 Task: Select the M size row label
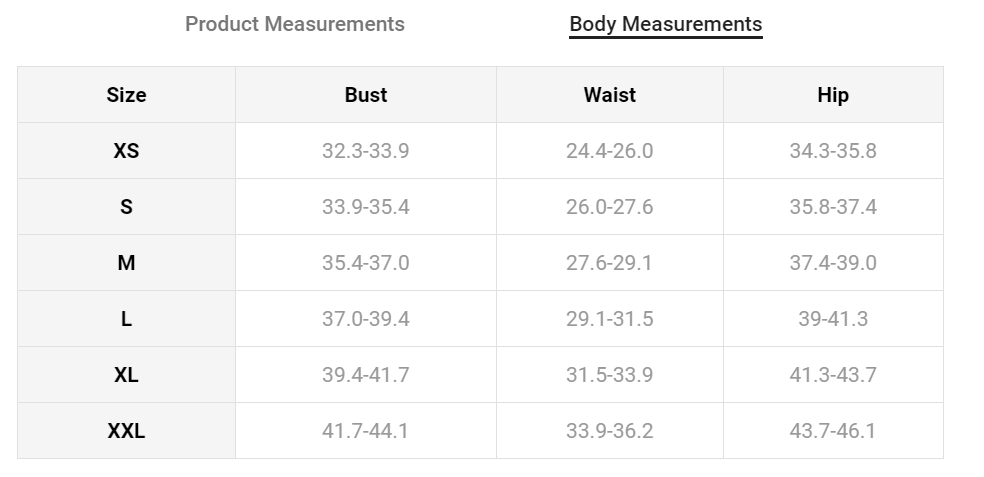tap(126, 263)
